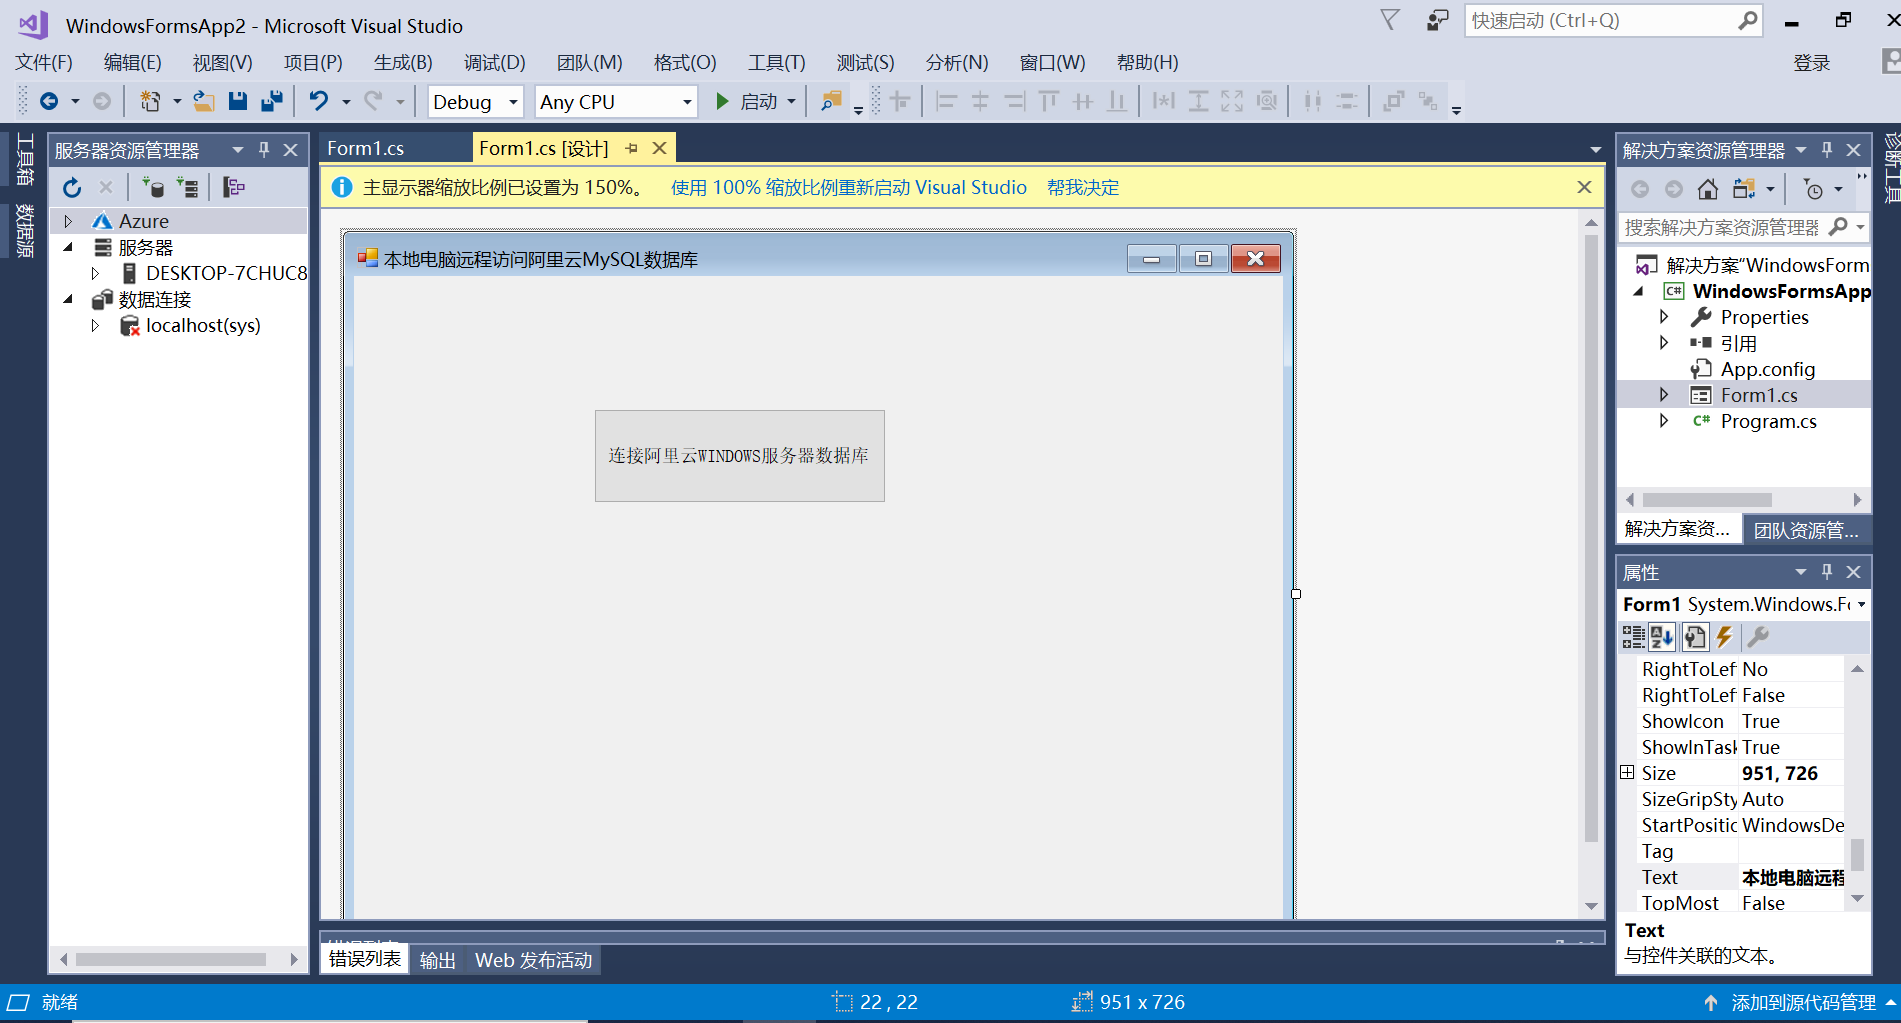Pin the Properties panel

click(1827, 572)
